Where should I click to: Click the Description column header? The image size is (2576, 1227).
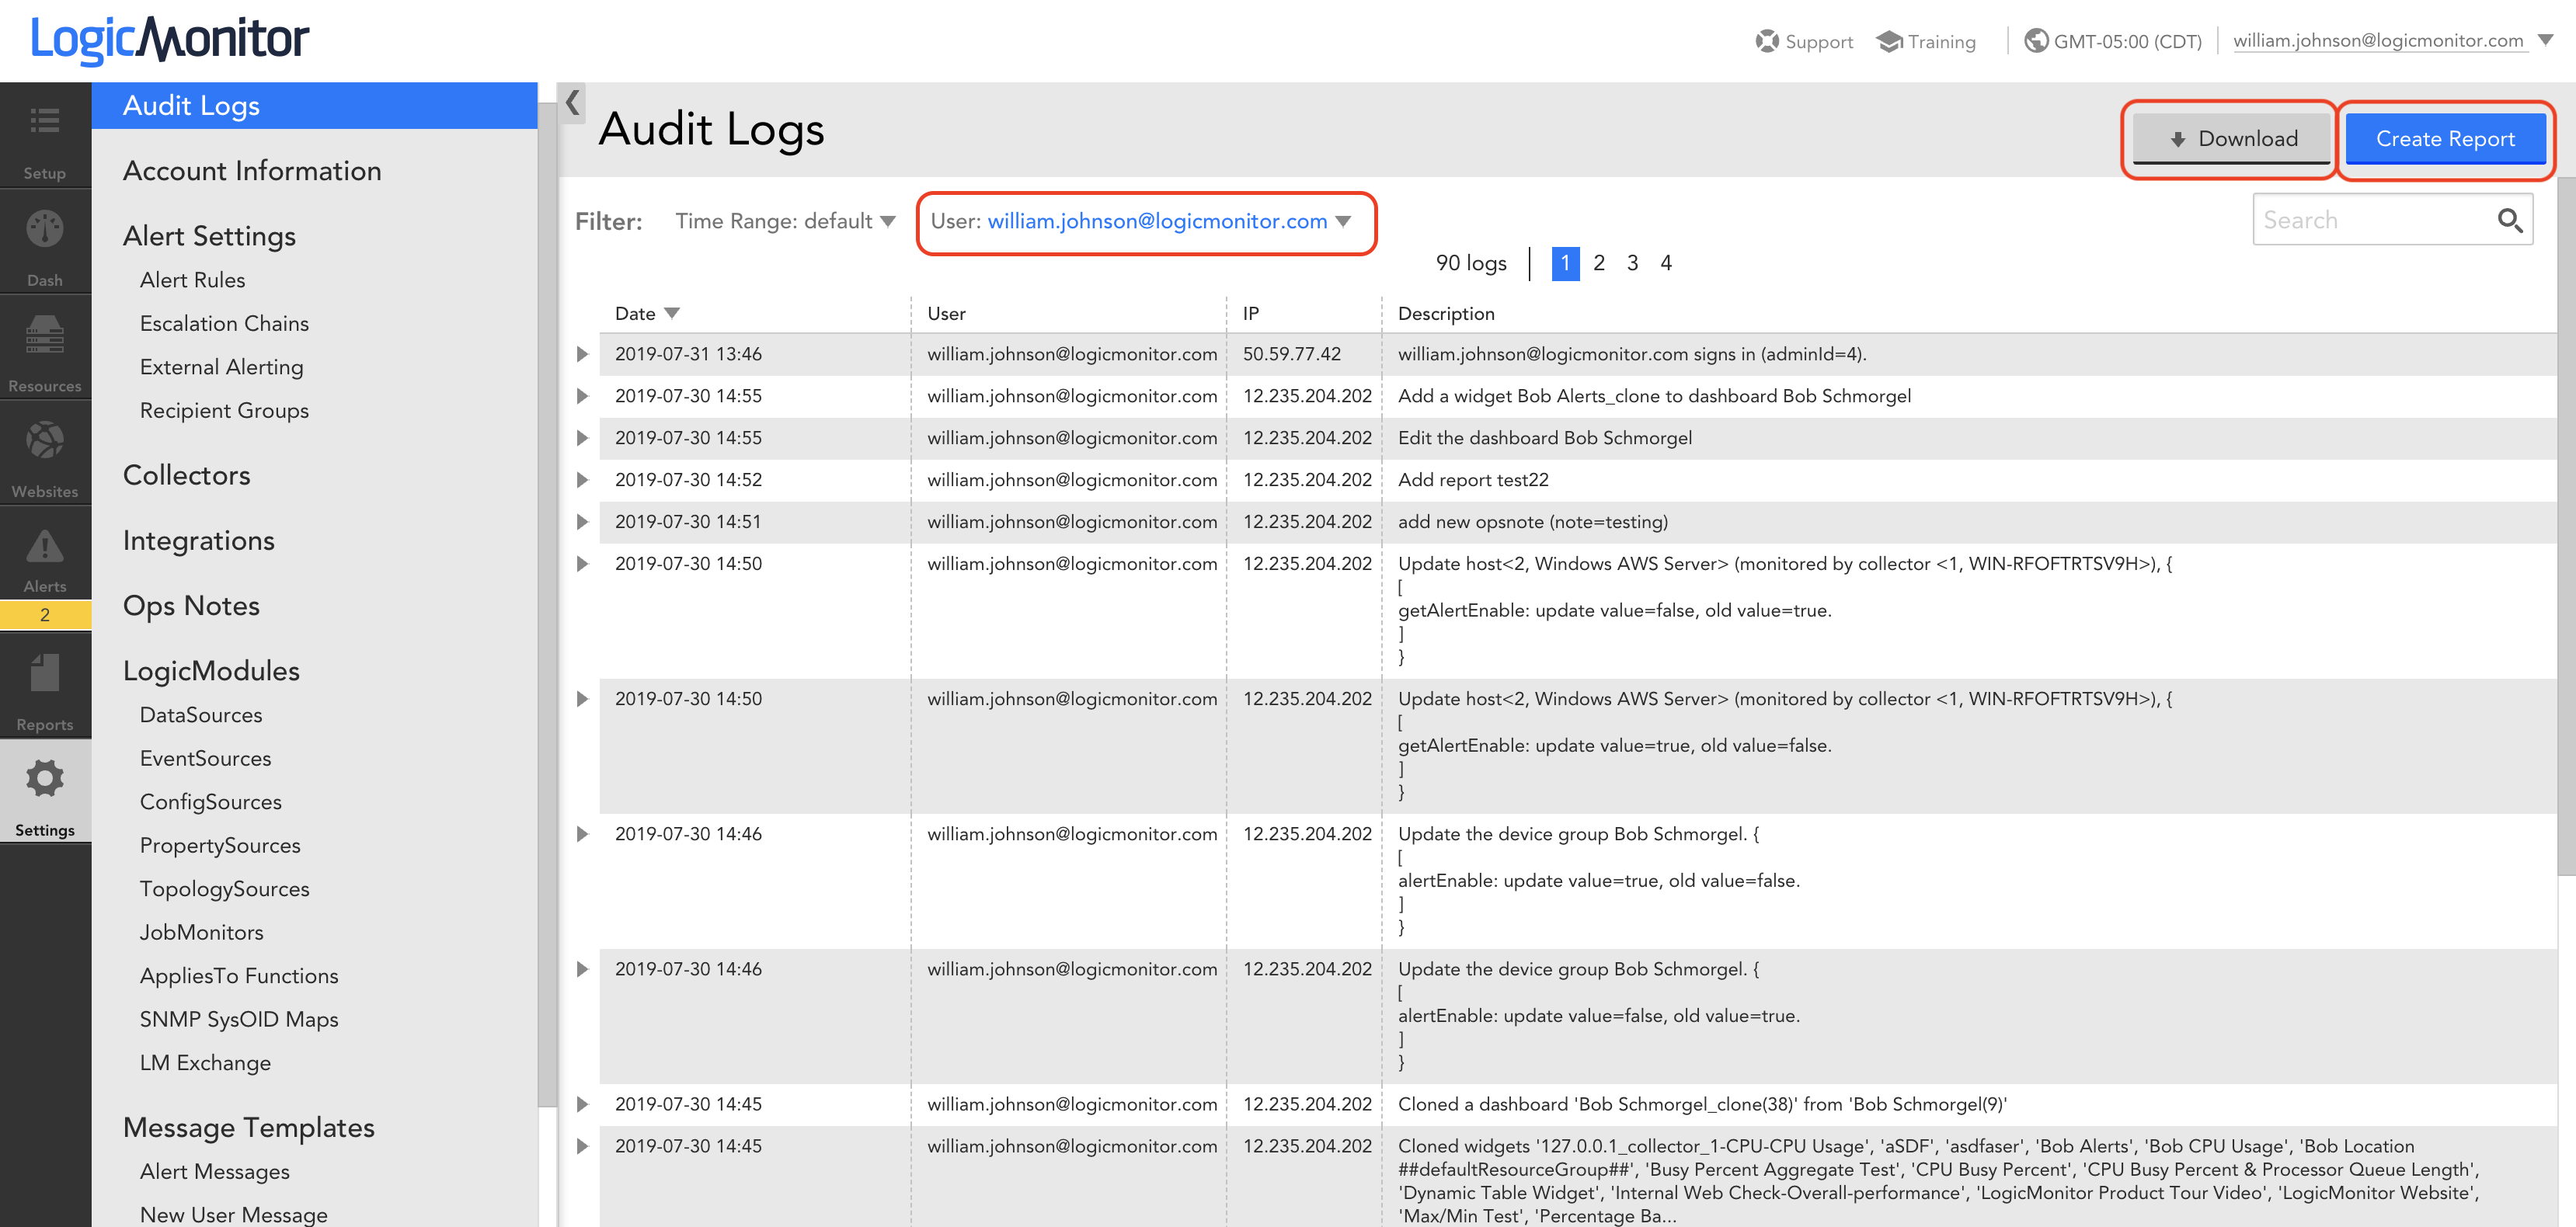point(1446,313)
